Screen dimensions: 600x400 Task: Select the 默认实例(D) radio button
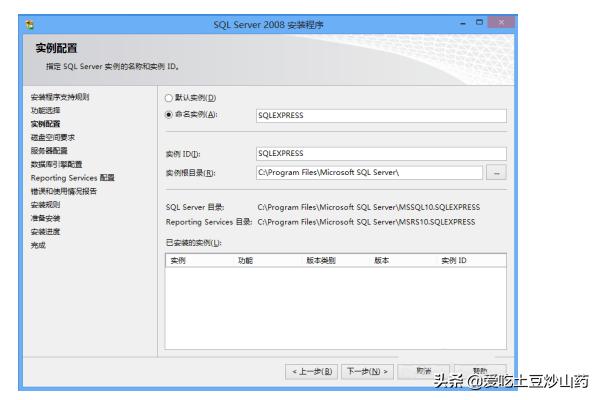click(x=168, y=98)
